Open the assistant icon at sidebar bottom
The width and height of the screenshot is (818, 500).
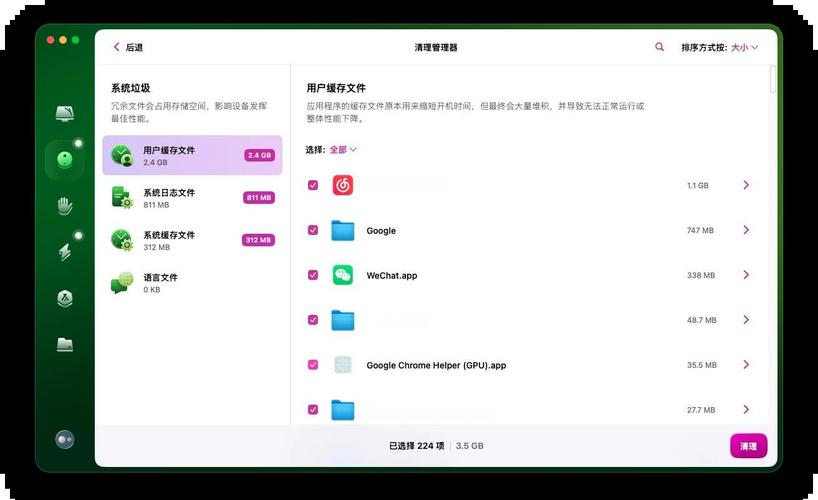point(65,439)
